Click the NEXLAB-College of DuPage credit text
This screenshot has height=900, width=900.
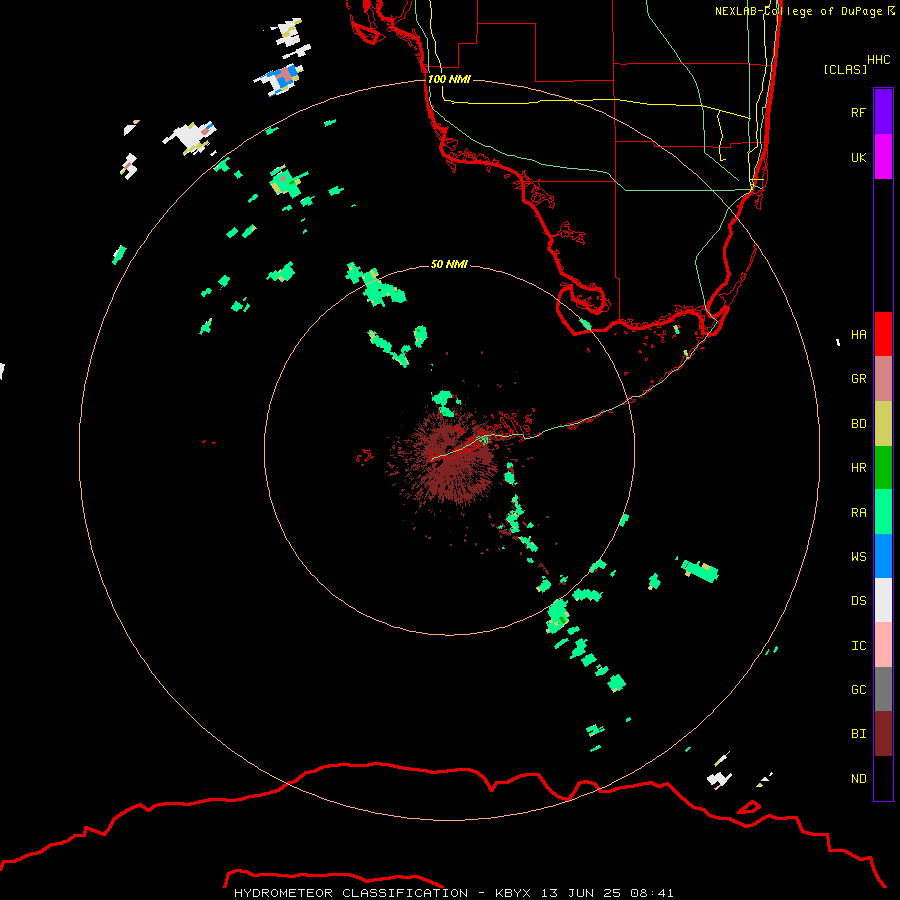804,11
